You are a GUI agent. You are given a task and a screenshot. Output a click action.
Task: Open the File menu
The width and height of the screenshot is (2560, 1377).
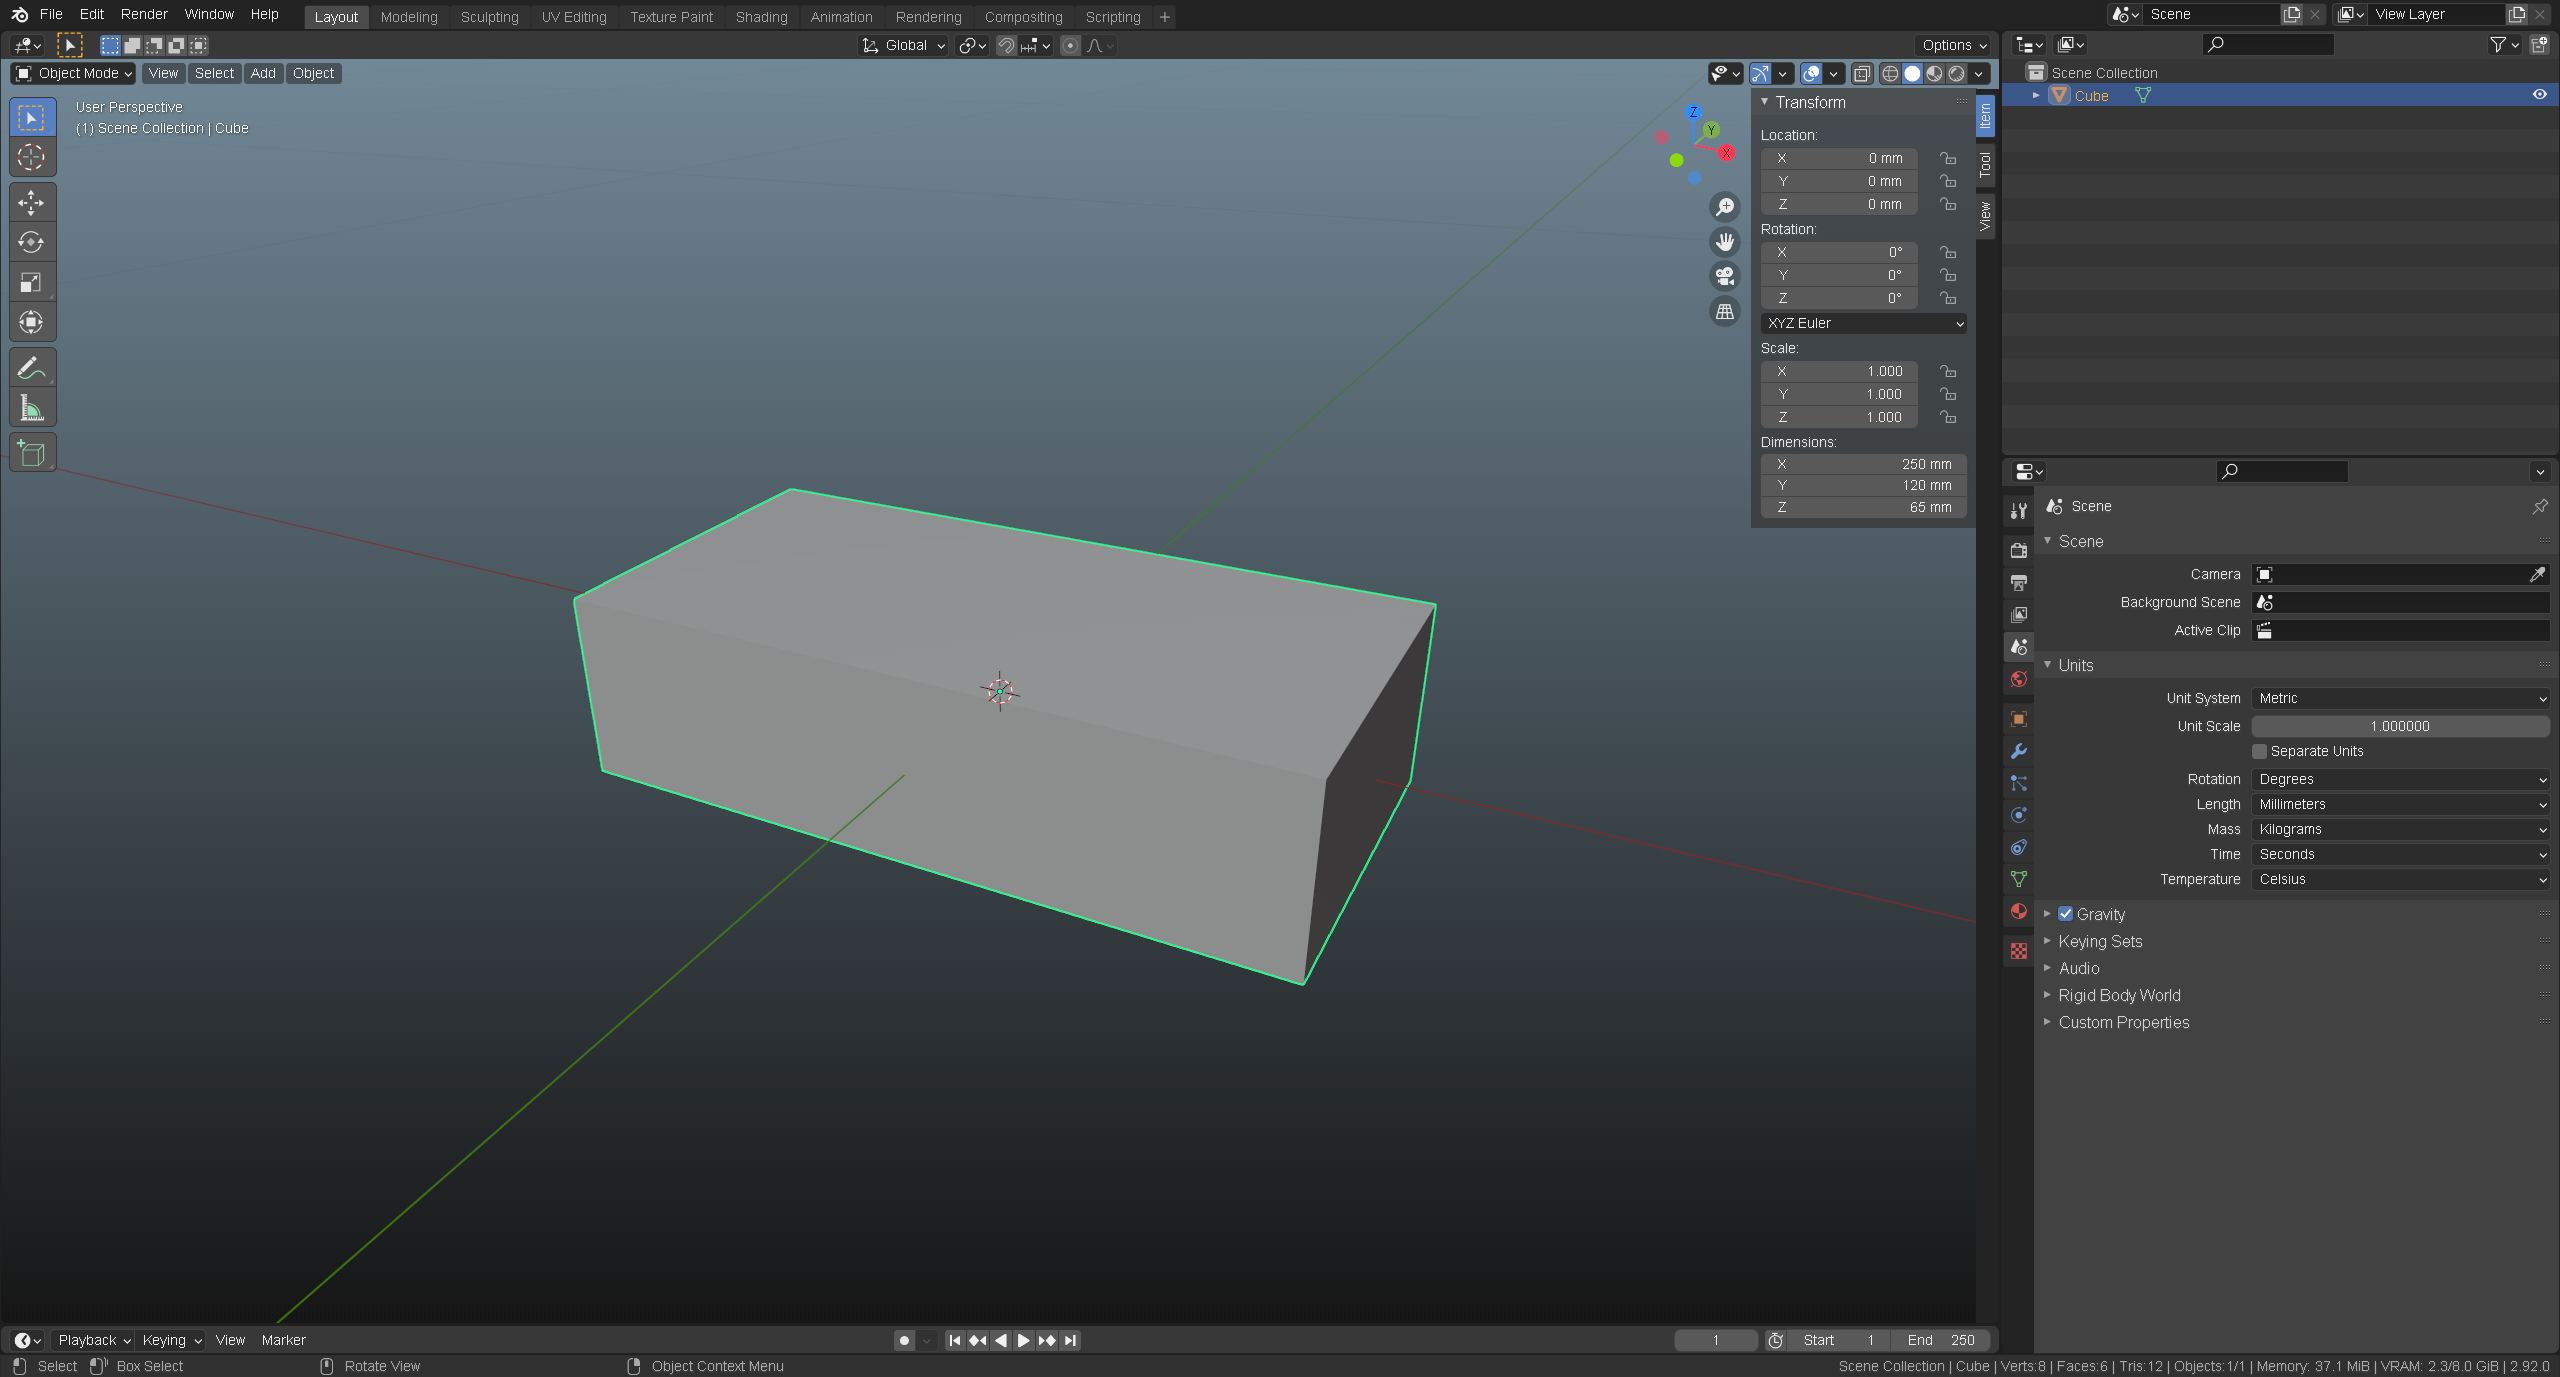(51, 14)
